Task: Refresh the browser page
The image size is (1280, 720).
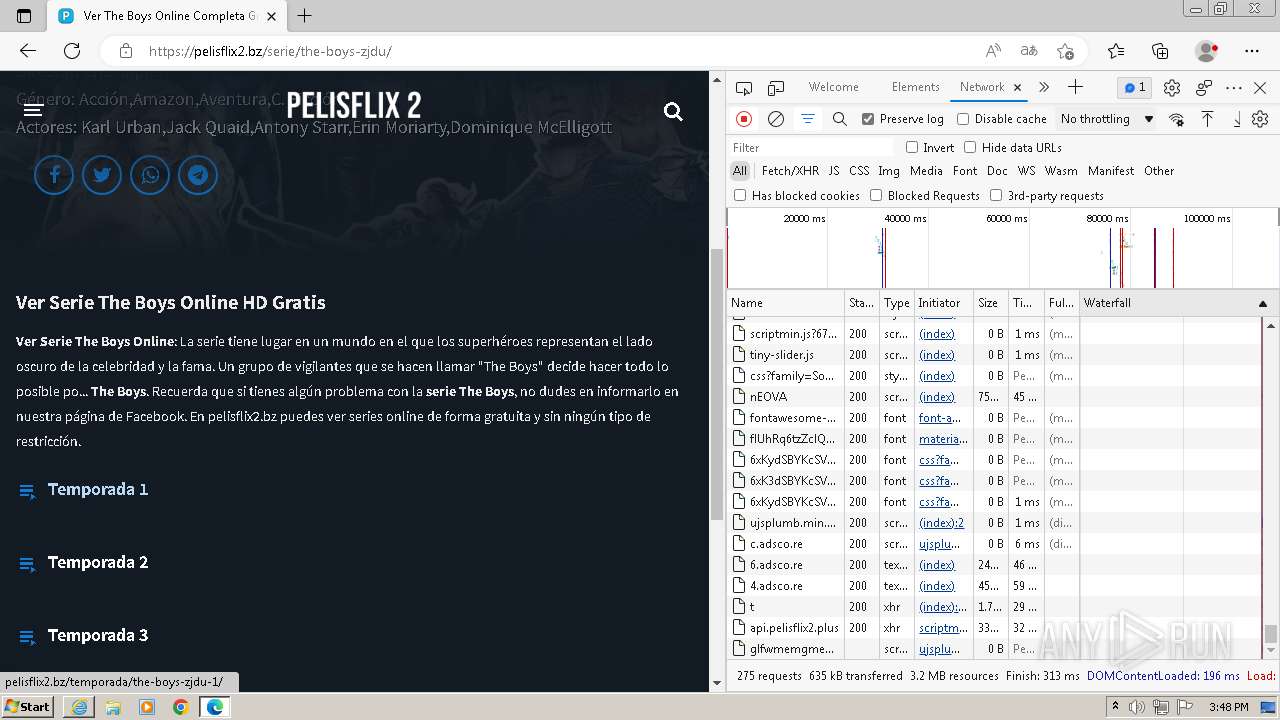Action: [72, 51]
